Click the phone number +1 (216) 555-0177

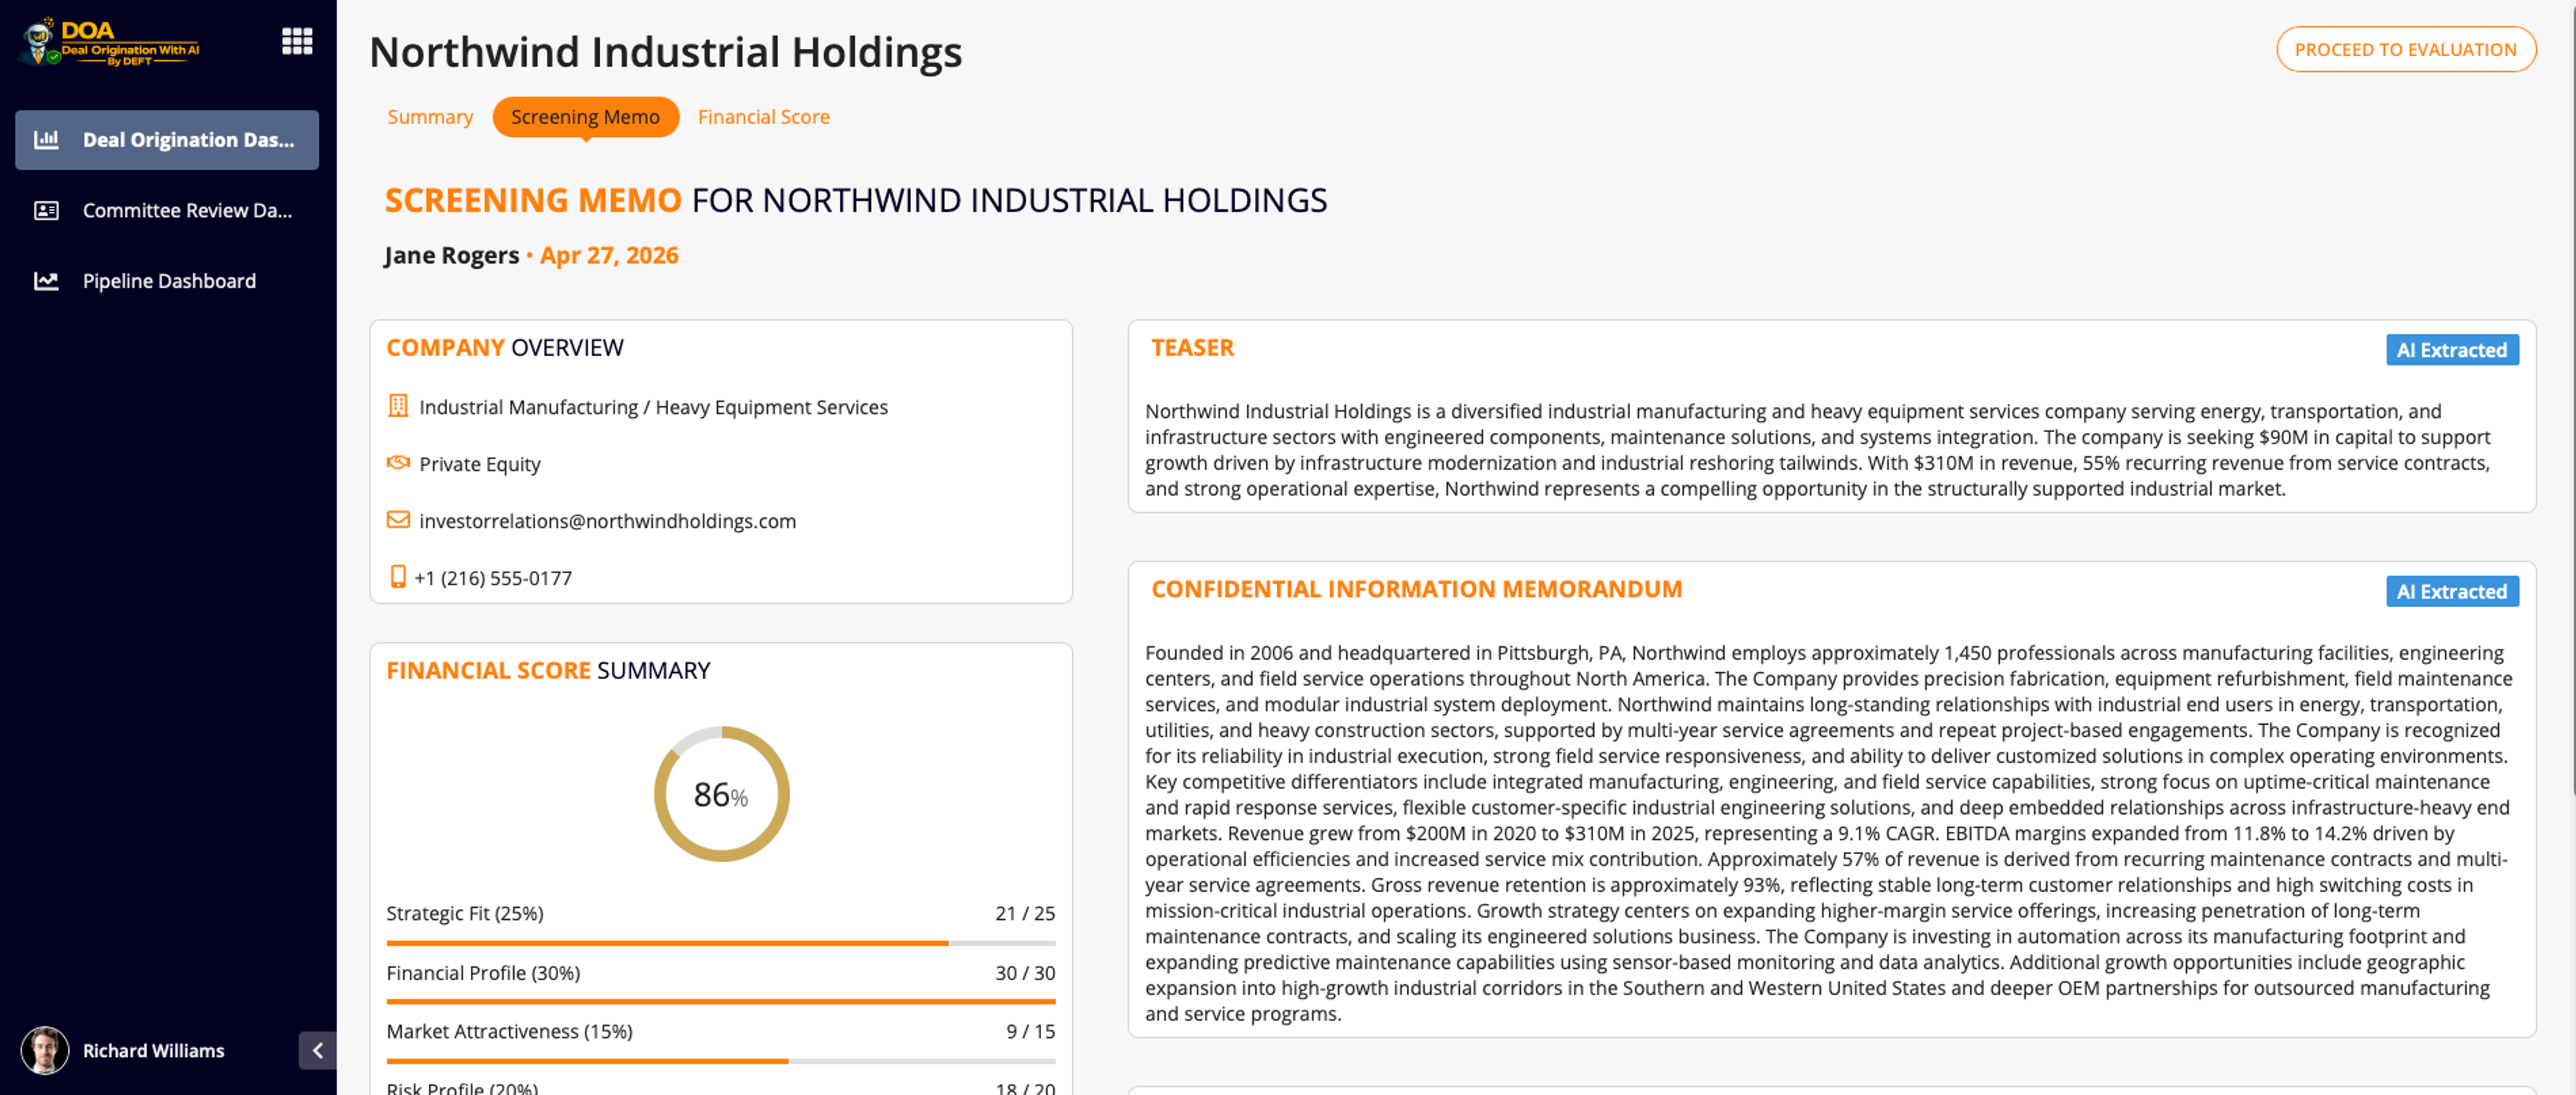(493, 578)
